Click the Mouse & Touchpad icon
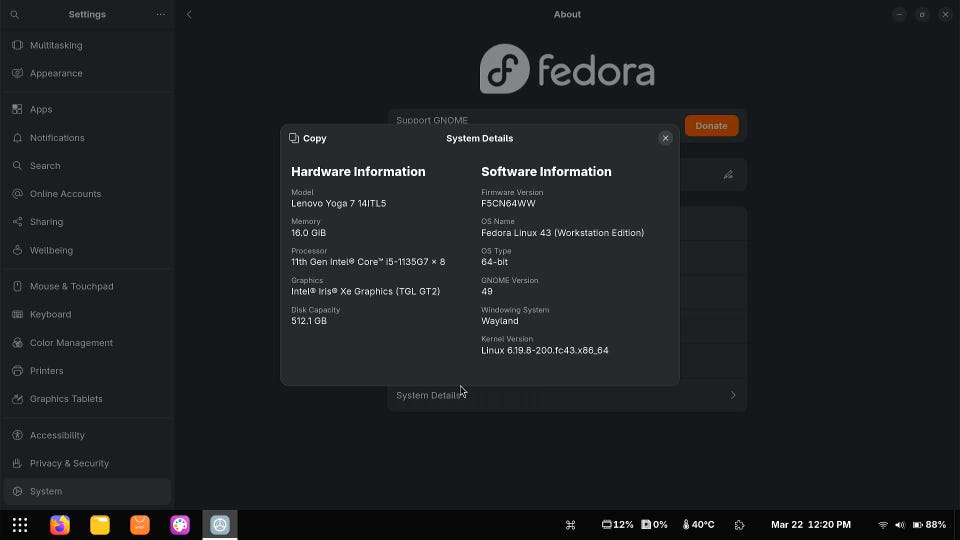The width and height of the screenshot is (960, 540). (x=17, y=287)
